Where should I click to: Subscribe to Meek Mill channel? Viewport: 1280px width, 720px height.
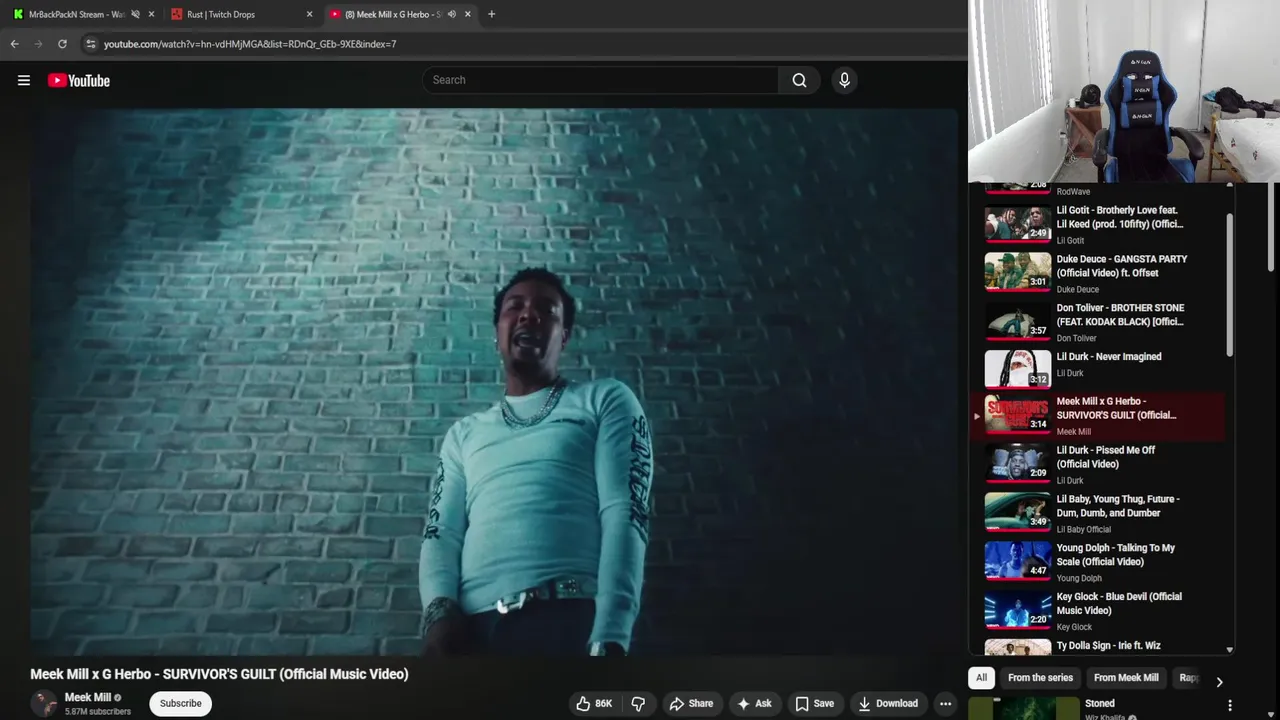coord(181,703)
